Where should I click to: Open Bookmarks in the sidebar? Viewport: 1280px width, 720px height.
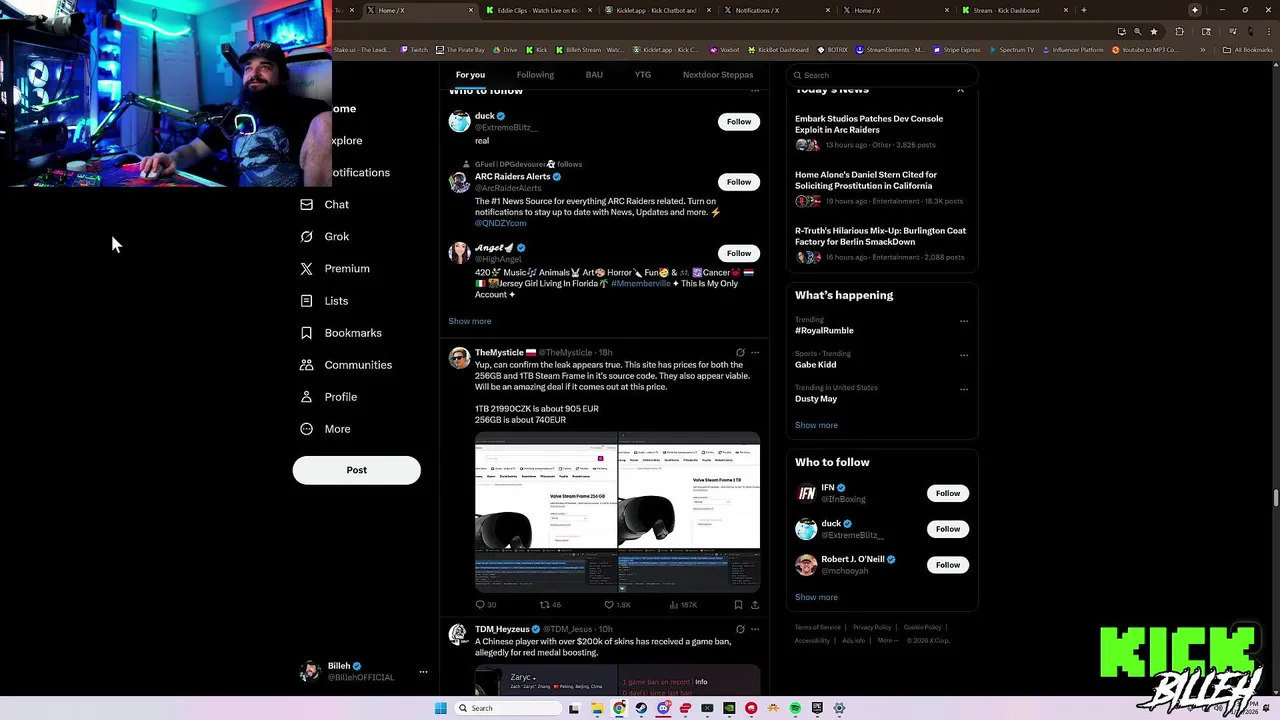(341, 333)
